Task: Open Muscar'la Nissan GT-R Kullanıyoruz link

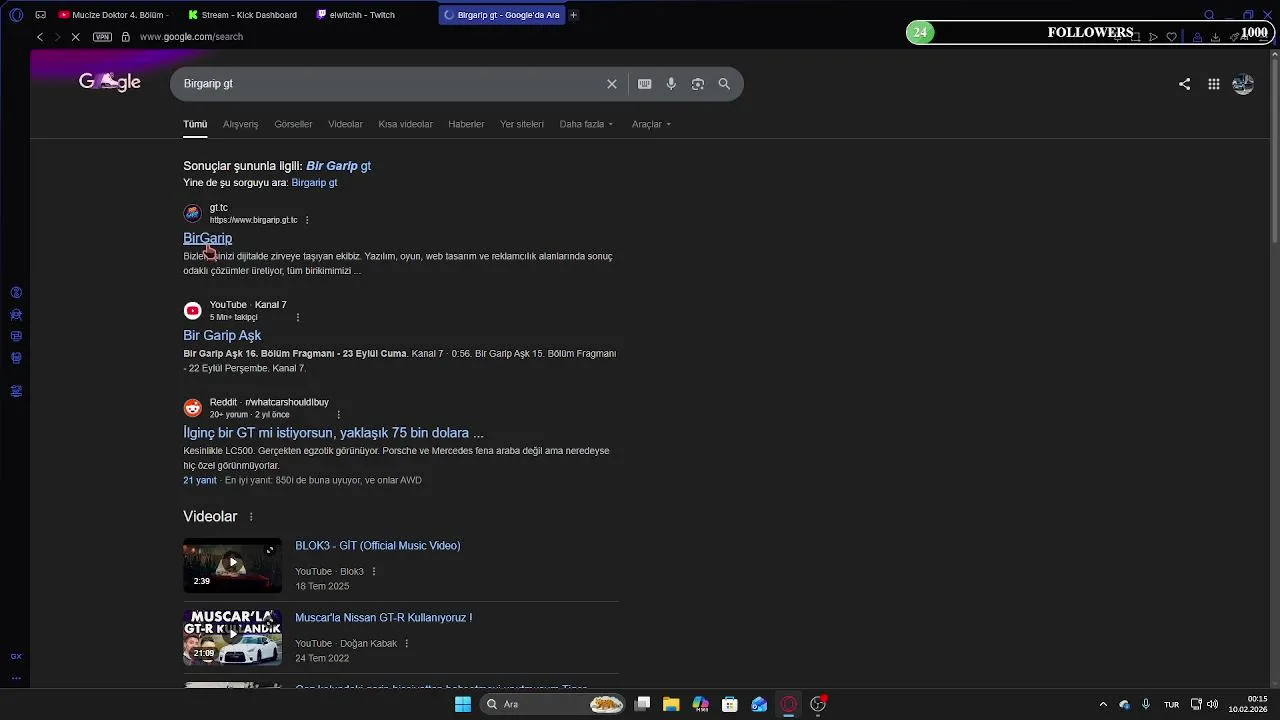Action: coord(383,618)
